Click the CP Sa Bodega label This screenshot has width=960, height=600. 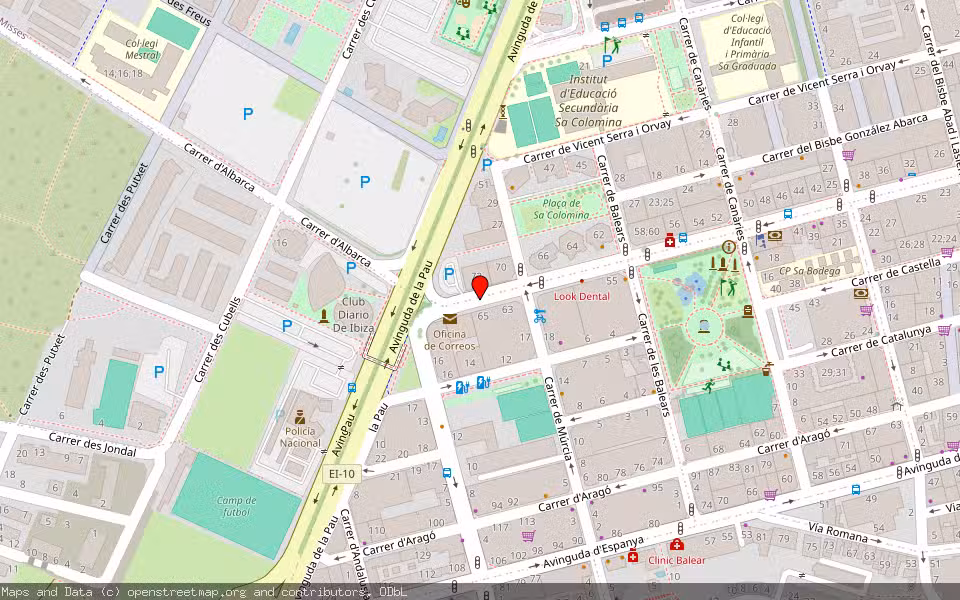809,271
